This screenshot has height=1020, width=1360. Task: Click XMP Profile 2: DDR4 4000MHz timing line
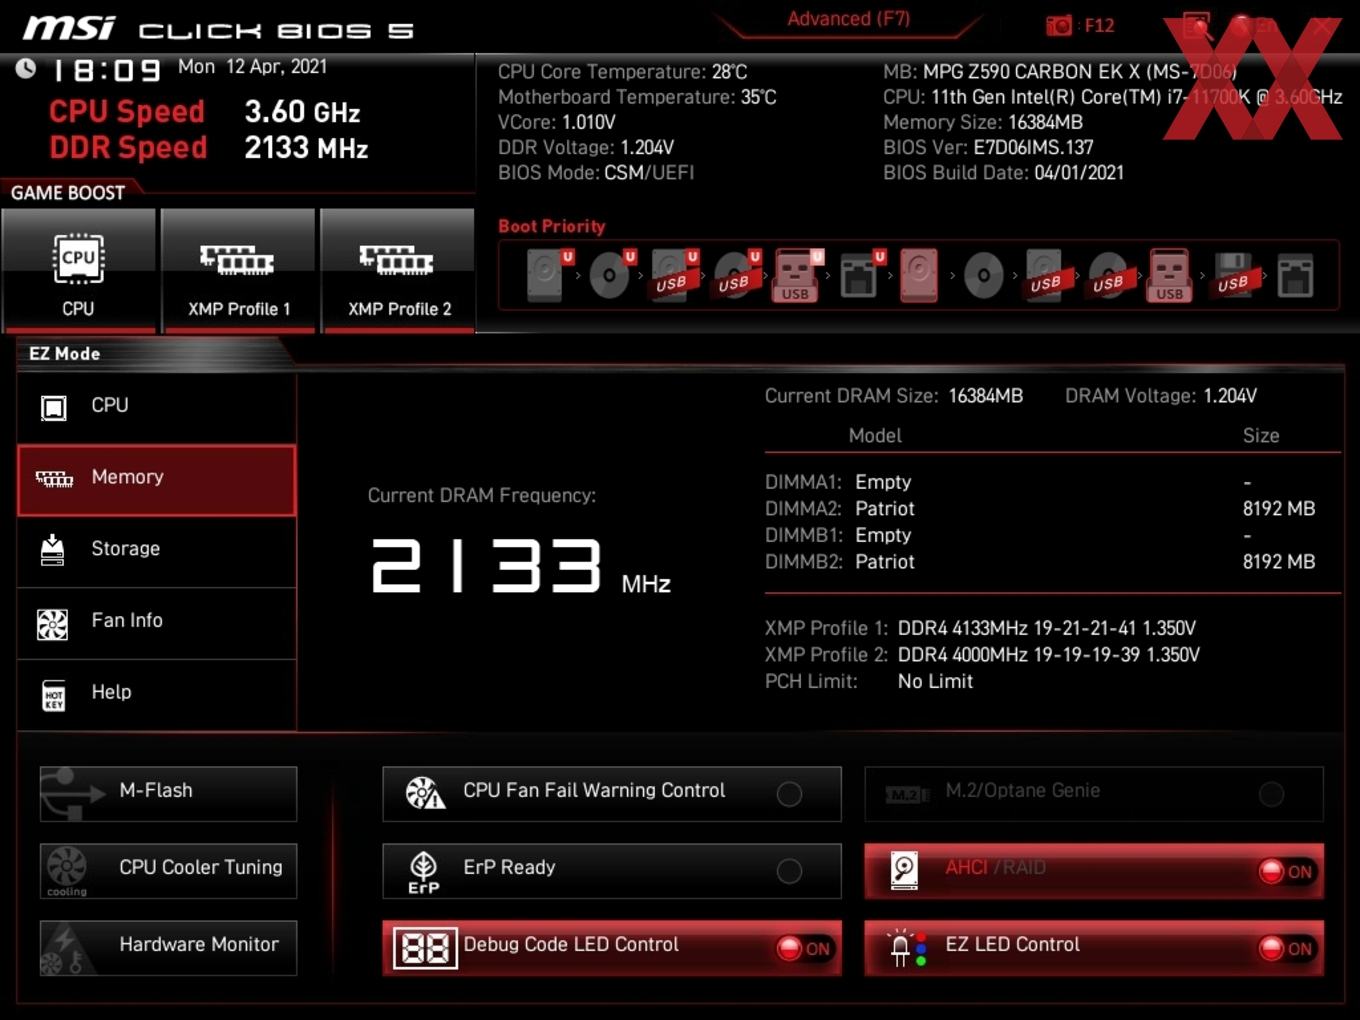click(982, 655)
